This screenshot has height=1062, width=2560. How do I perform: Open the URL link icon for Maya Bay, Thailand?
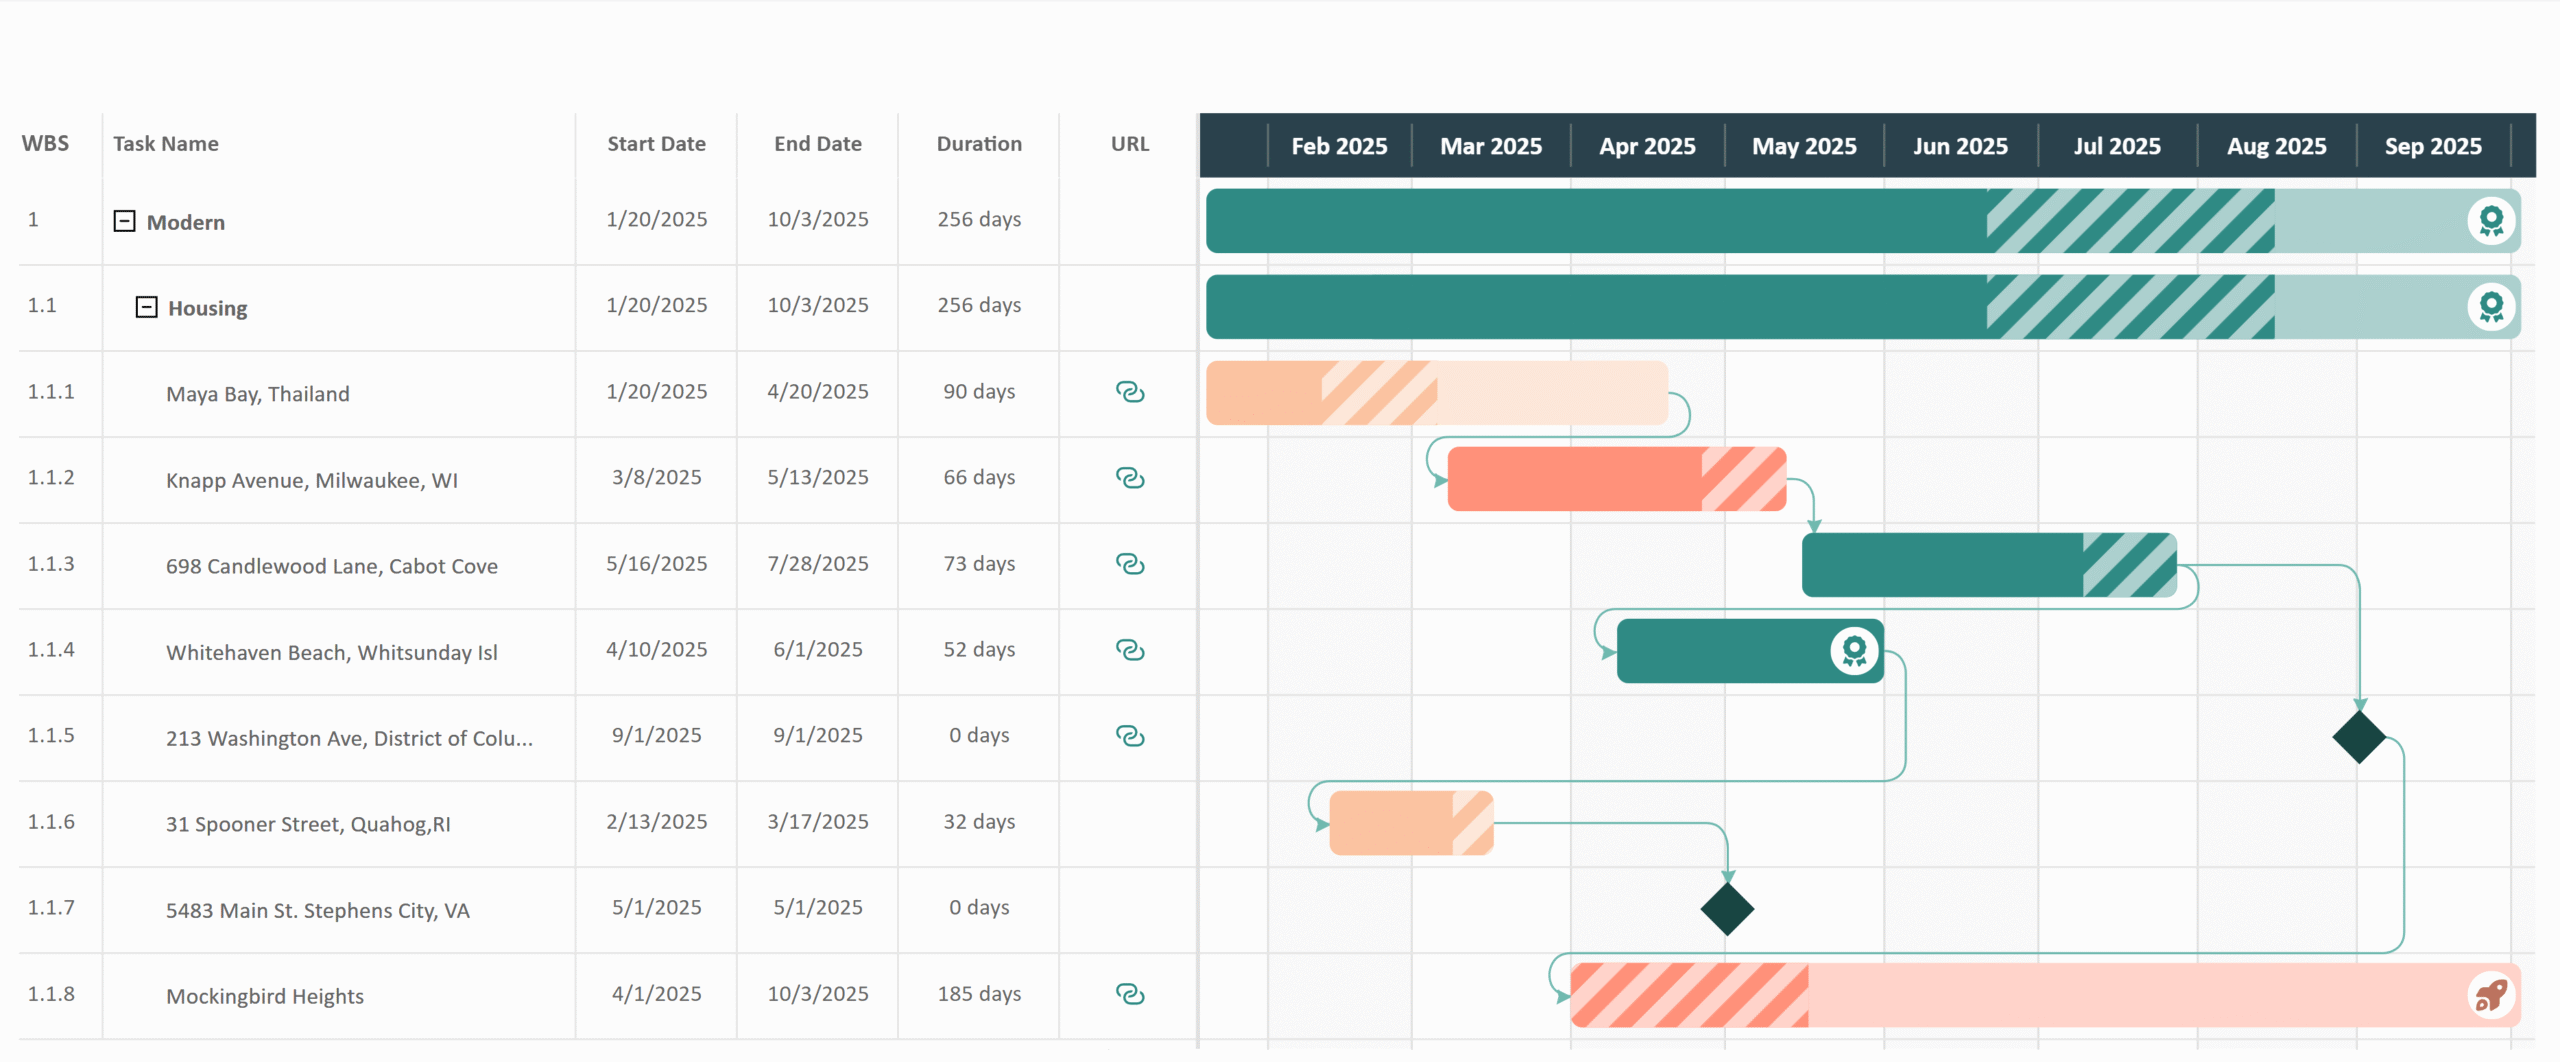tap(1129, 392)
